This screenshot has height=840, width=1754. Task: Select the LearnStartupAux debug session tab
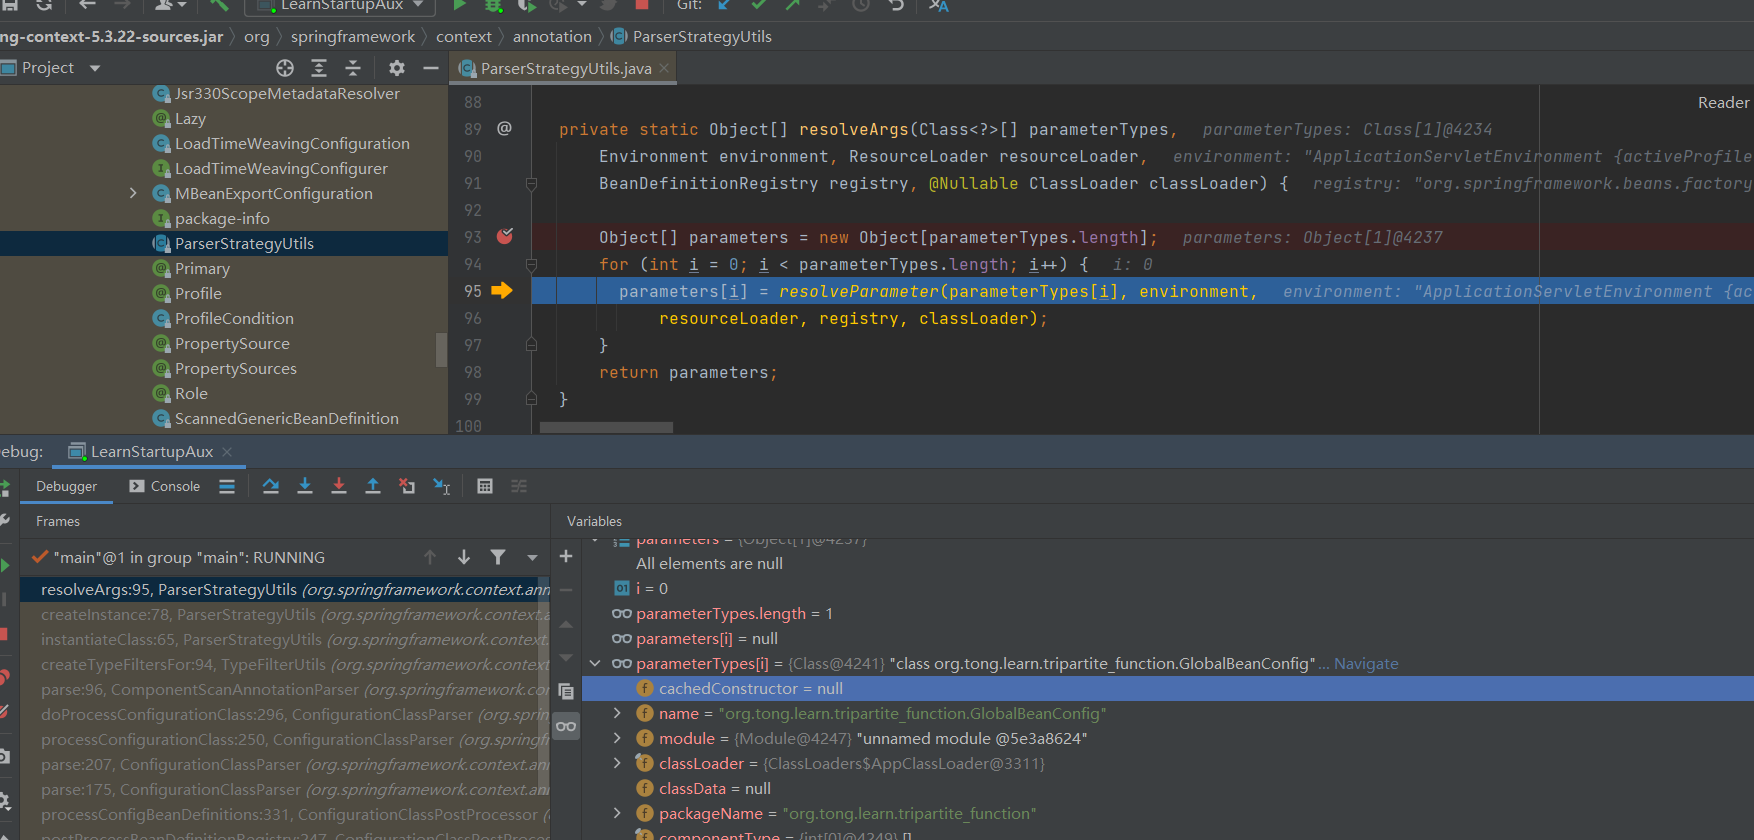tap(152, 452)
